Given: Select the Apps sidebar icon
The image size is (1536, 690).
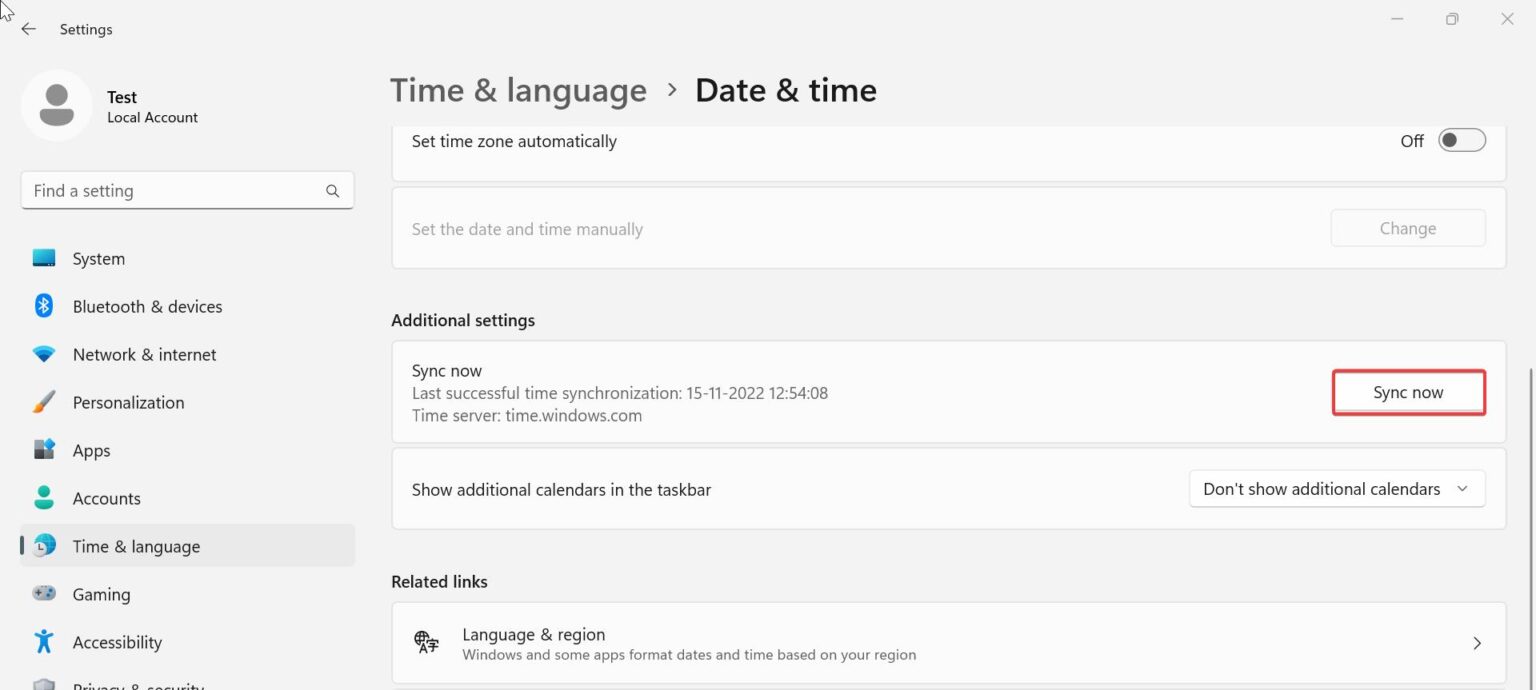Looking at the screenshot, I should pyautogui.click(x=44, y=450).
